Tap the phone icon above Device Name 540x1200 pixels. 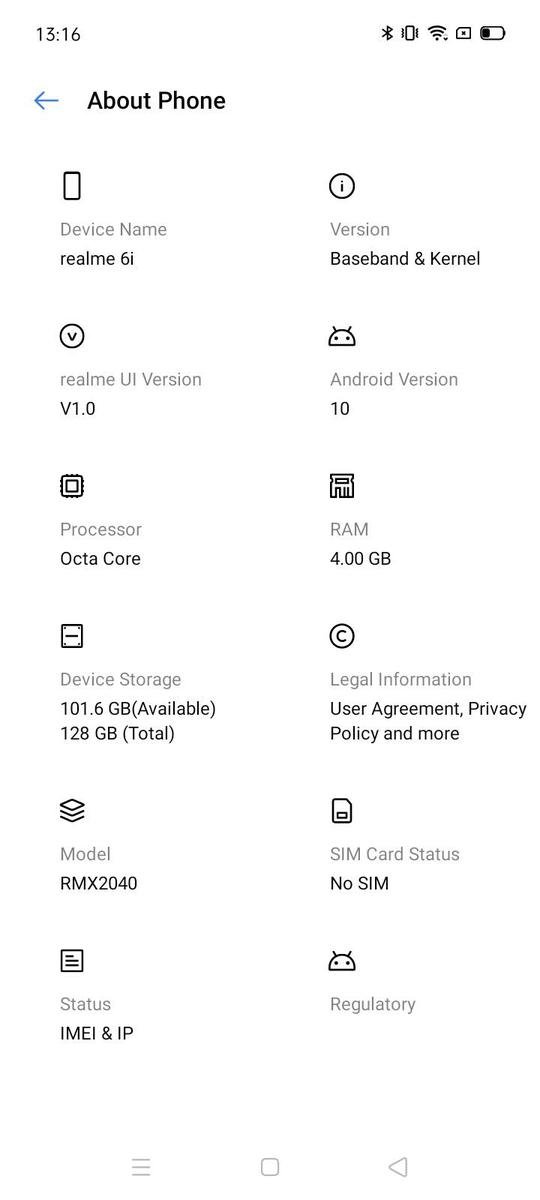click(72, 185)
